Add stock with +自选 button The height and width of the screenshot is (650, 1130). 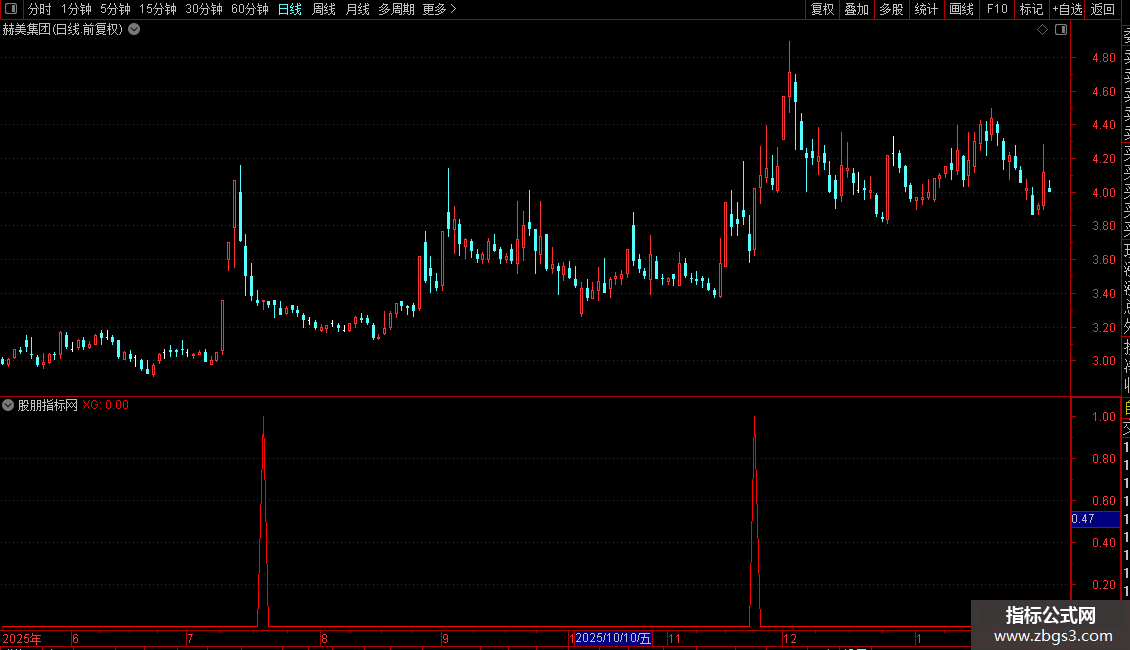click(x=1068, y=9)
